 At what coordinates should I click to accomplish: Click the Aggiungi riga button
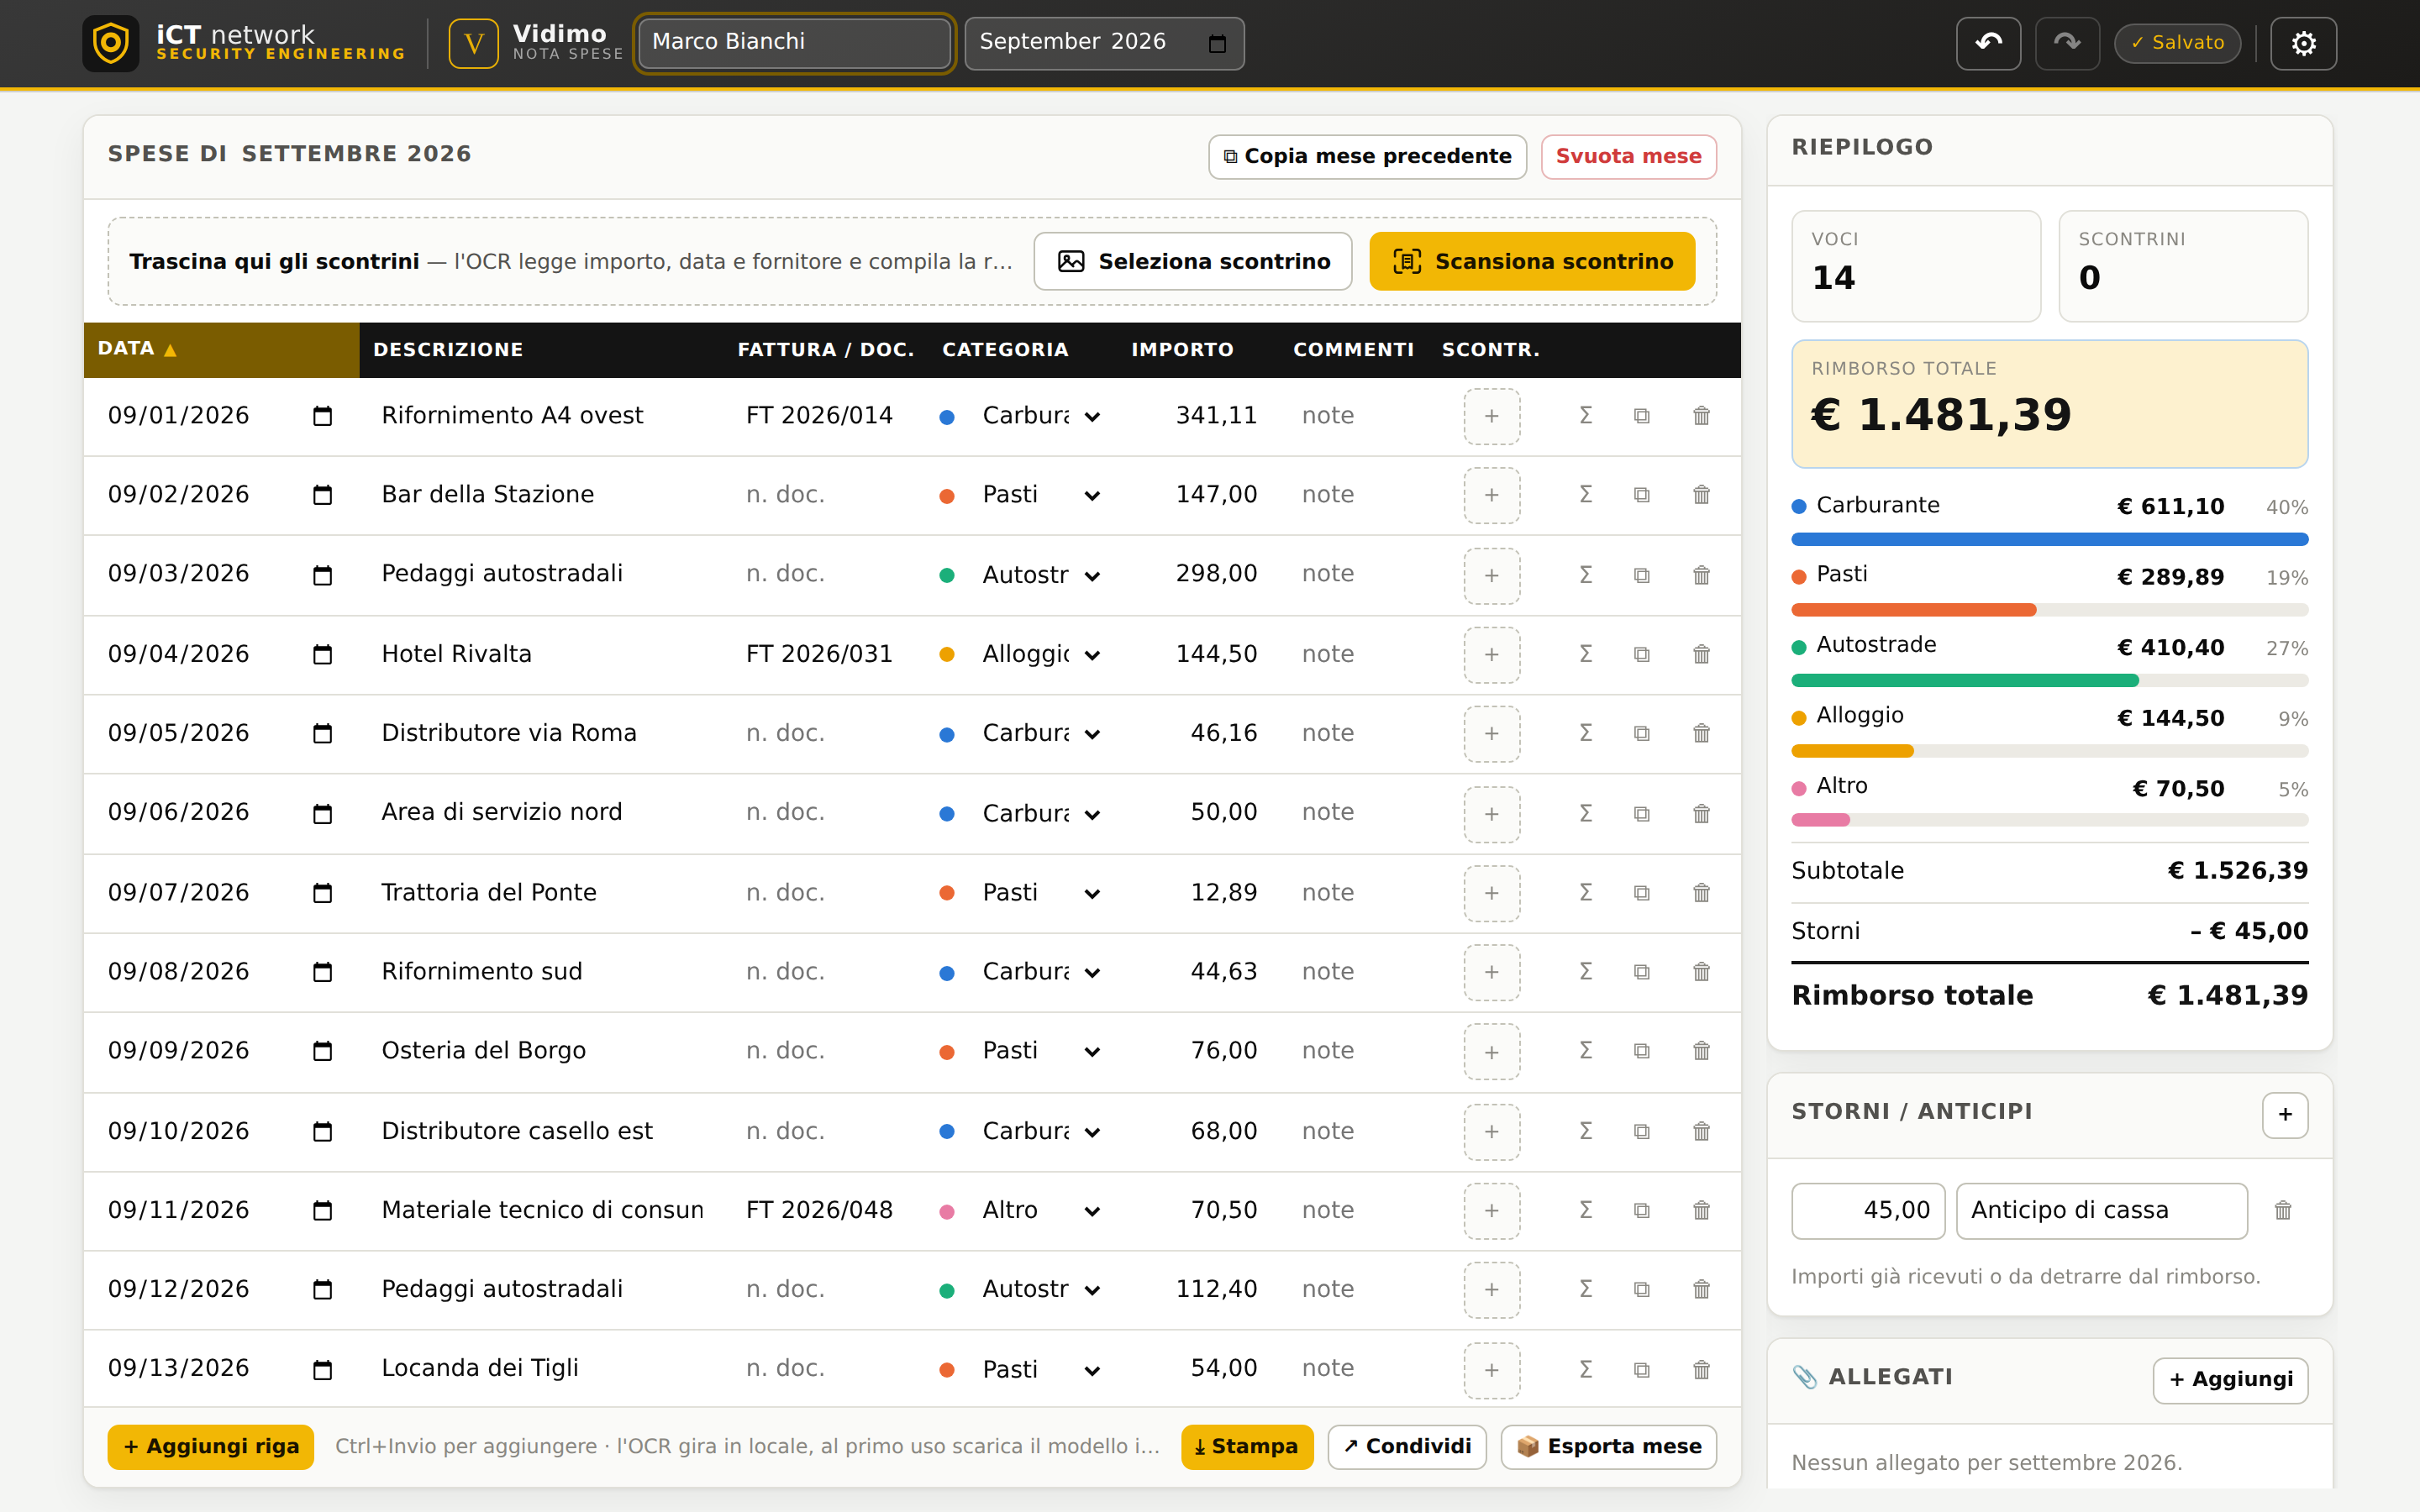click(x=210, y=1446)
